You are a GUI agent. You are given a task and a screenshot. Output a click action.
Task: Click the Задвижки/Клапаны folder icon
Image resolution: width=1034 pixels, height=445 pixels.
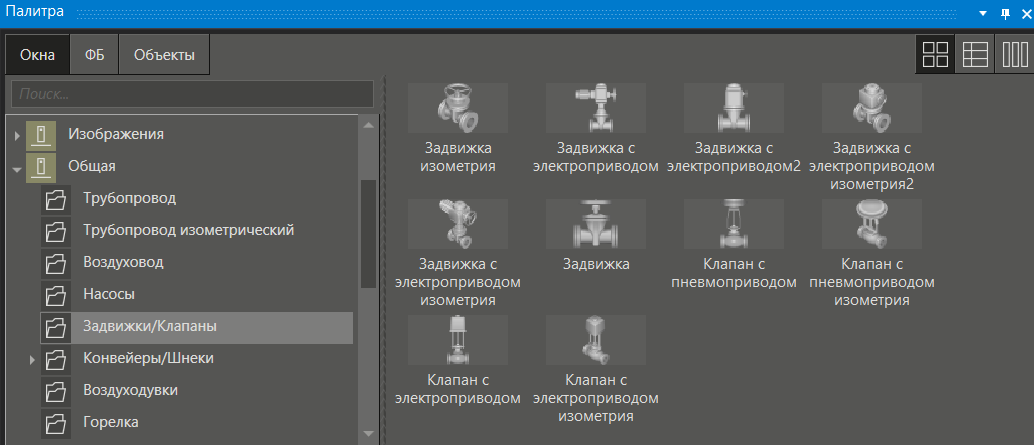click(x=56, y=326)
